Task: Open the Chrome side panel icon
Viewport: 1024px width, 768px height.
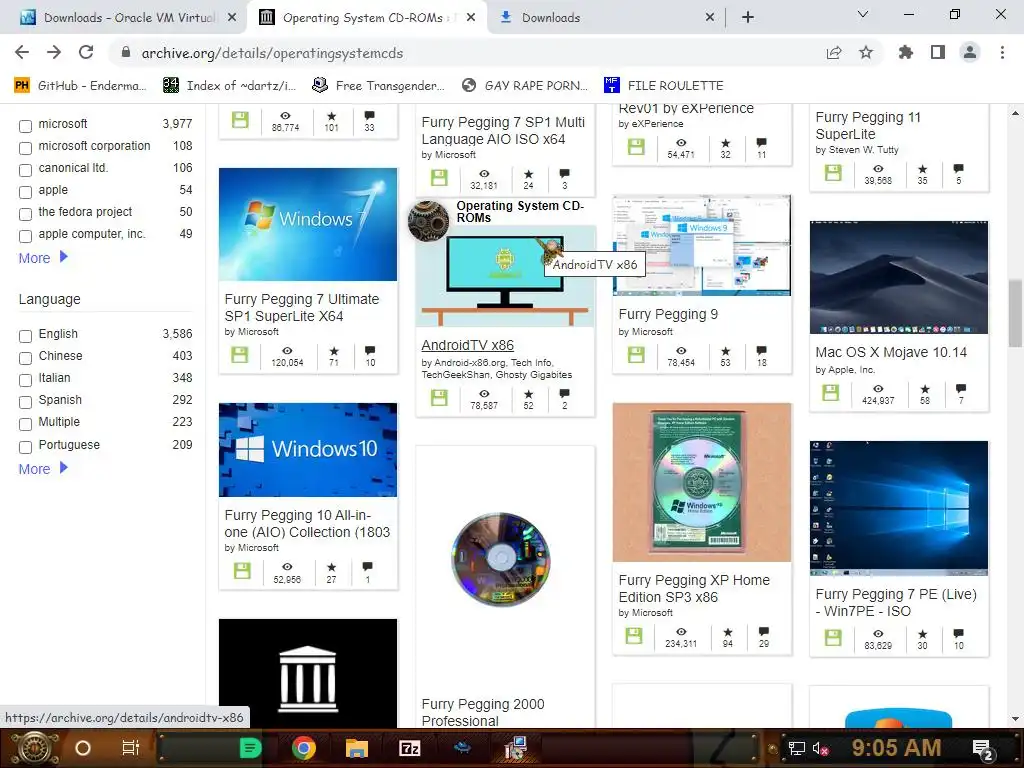Action: 938,52
